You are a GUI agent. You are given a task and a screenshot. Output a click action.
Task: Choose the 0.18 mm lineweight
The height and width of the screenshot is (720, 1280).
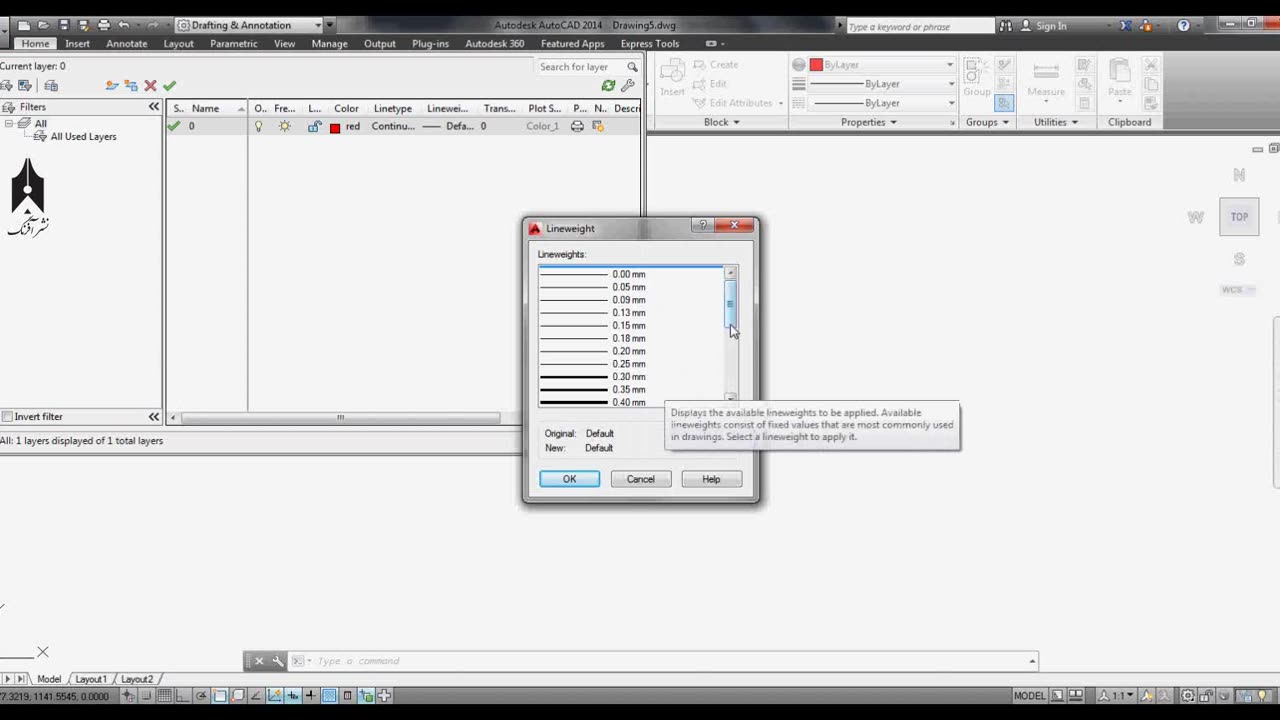point(631,339)
